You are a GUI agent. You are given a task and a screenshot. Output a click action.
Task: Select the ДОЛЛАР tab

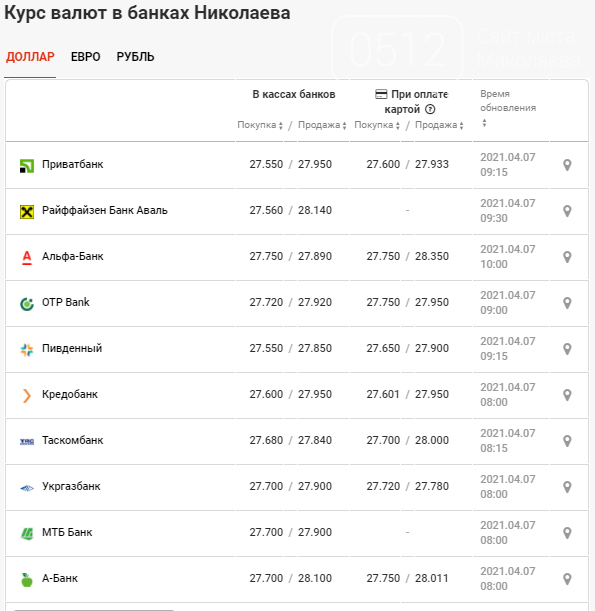[x=30, y=57]
